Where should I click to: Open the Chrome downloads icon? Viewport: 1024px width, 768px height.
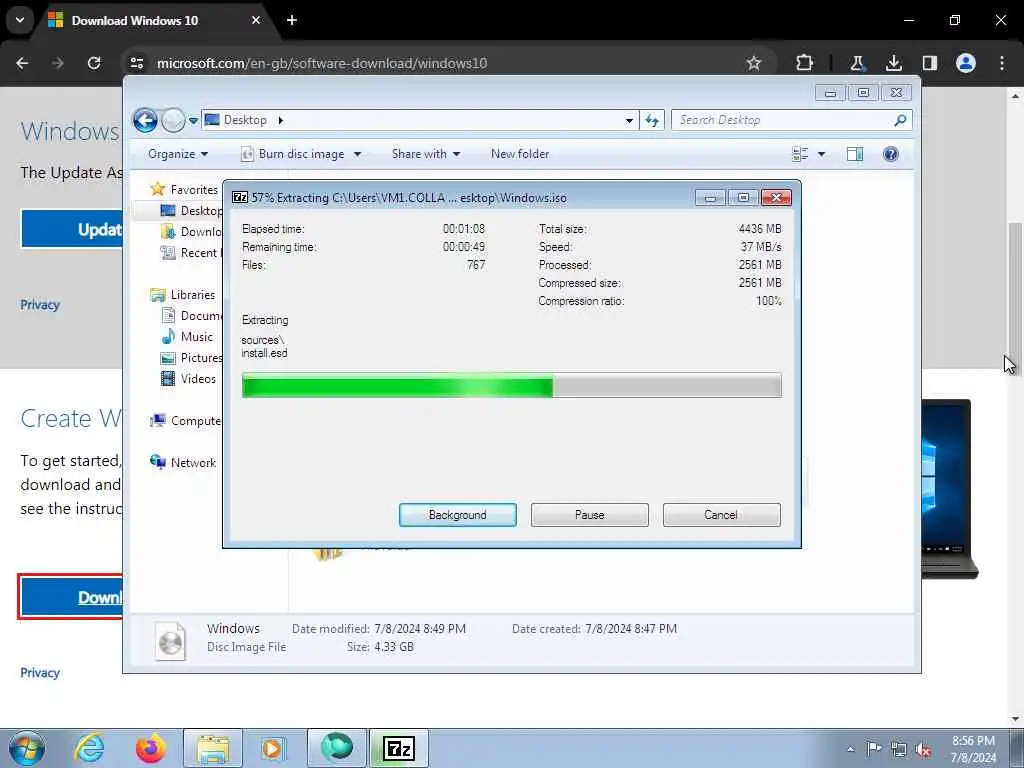point(893,63)
